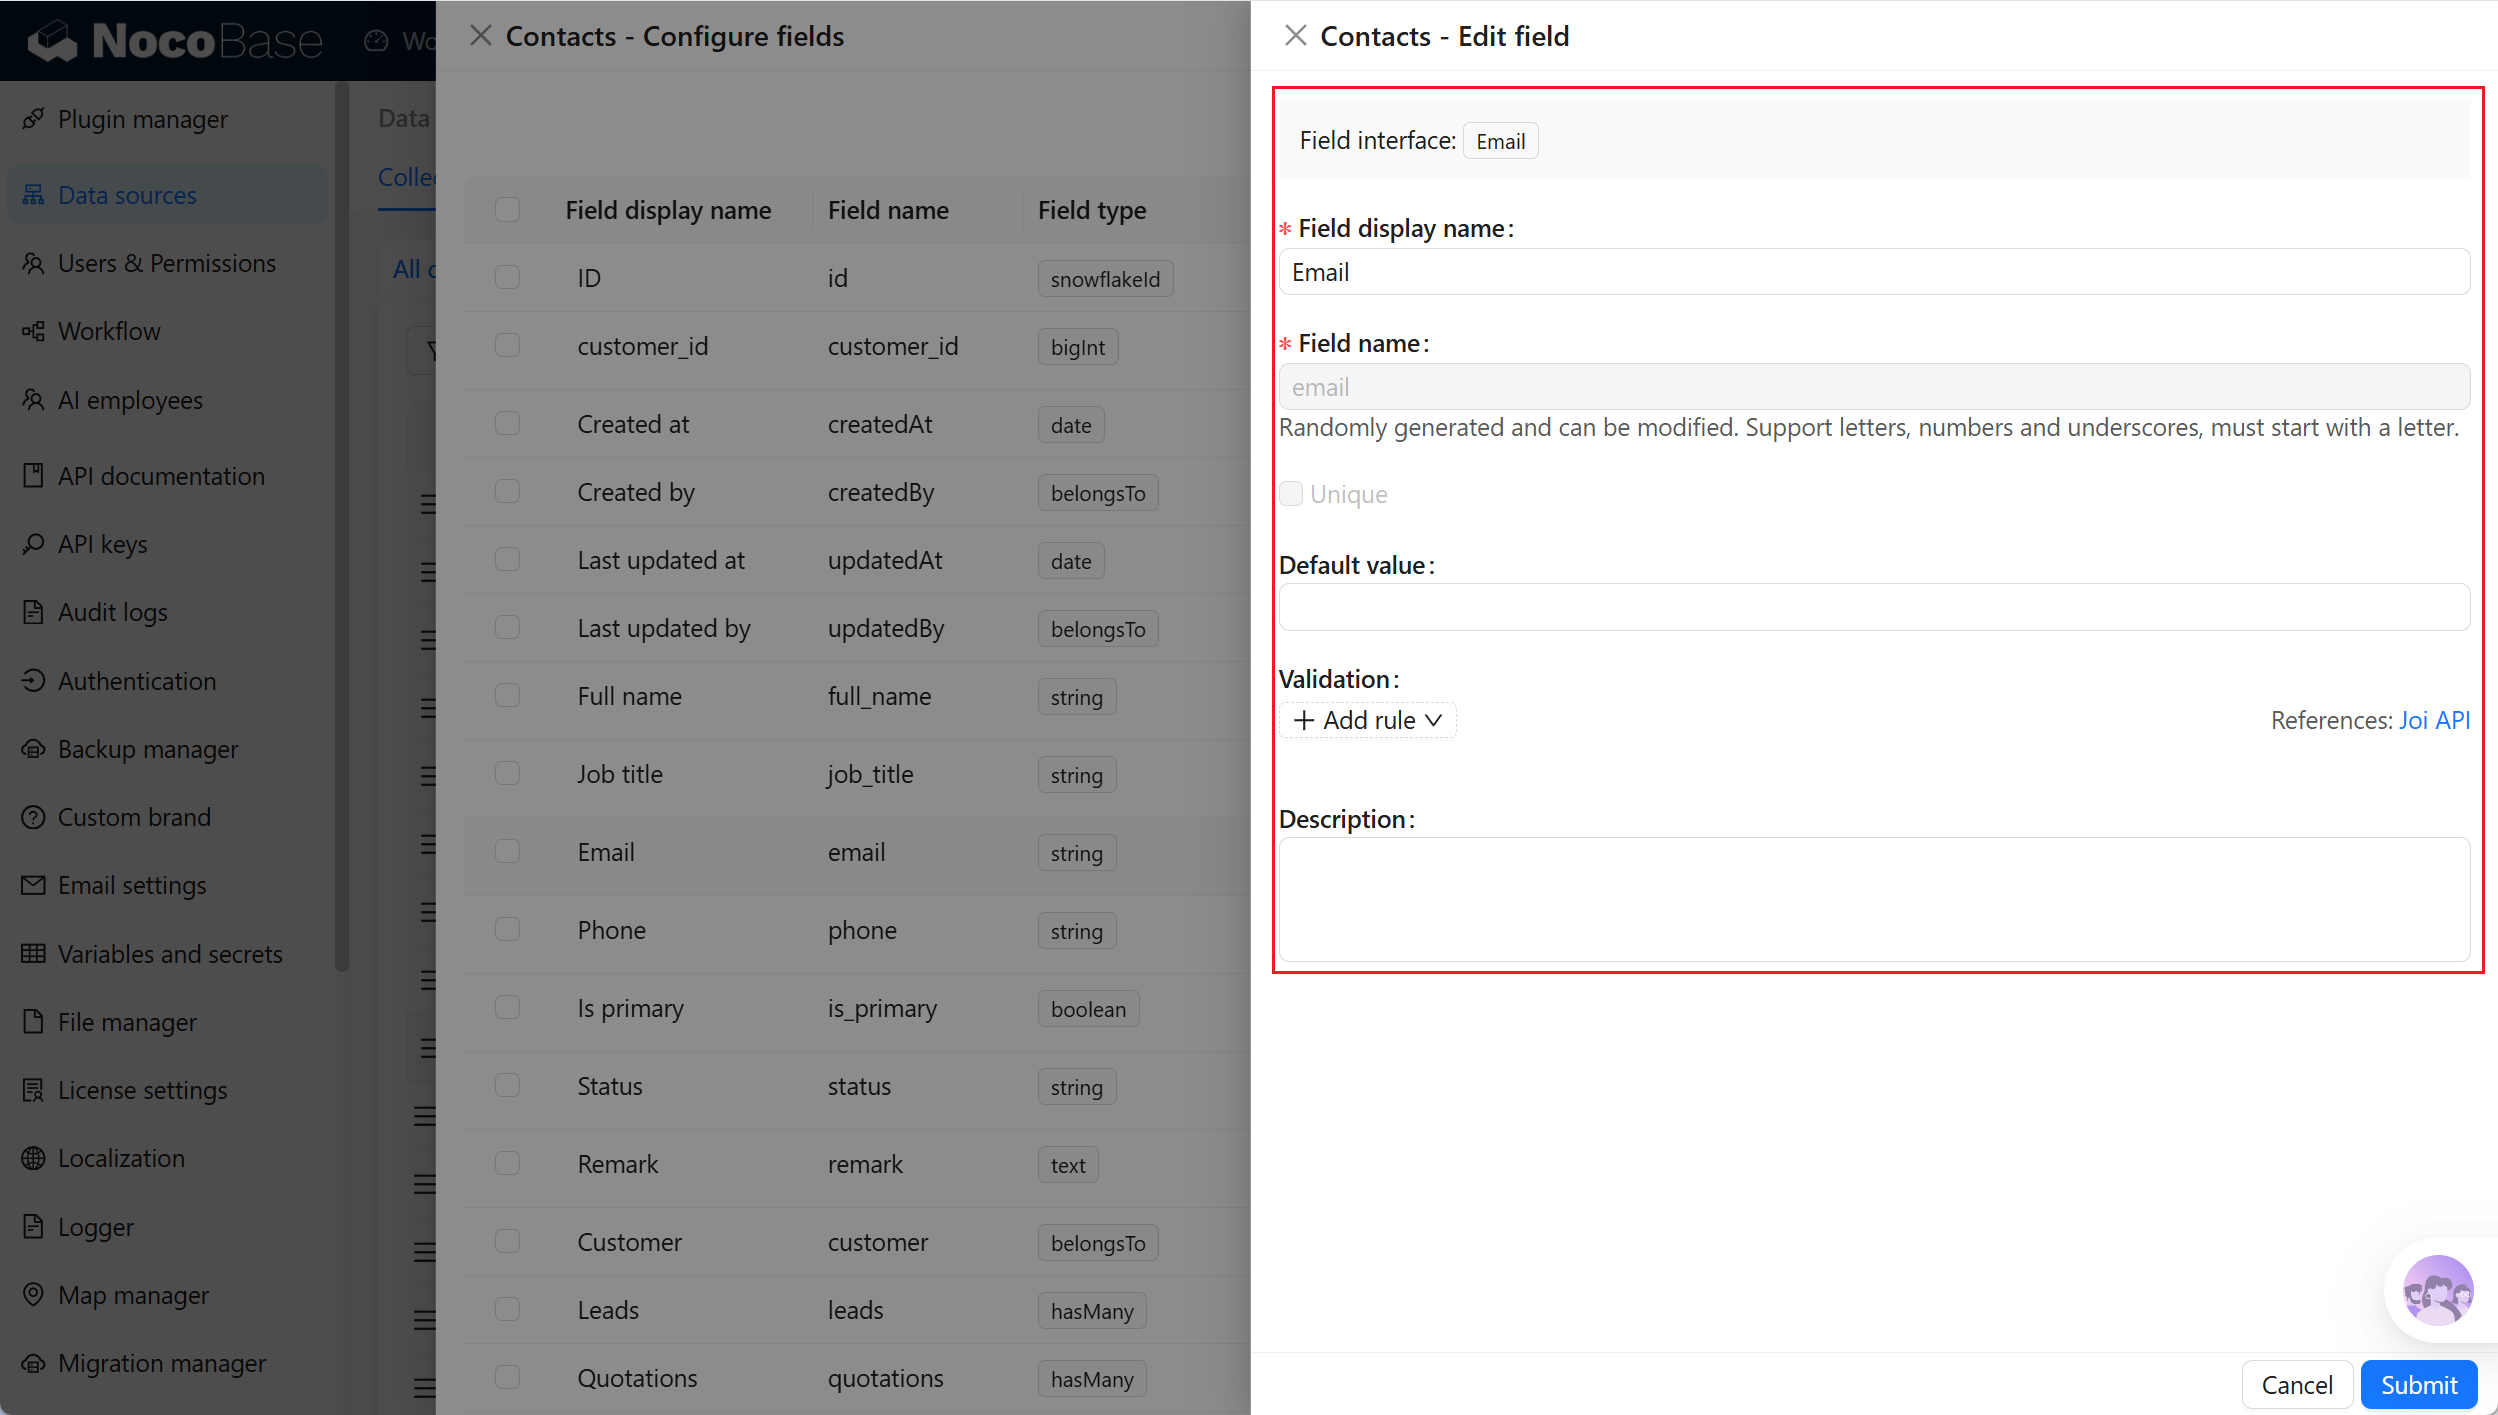Screen dimensions: 2498x1415
Task: Click the NocoBase logo
Action: coord(175,40)
